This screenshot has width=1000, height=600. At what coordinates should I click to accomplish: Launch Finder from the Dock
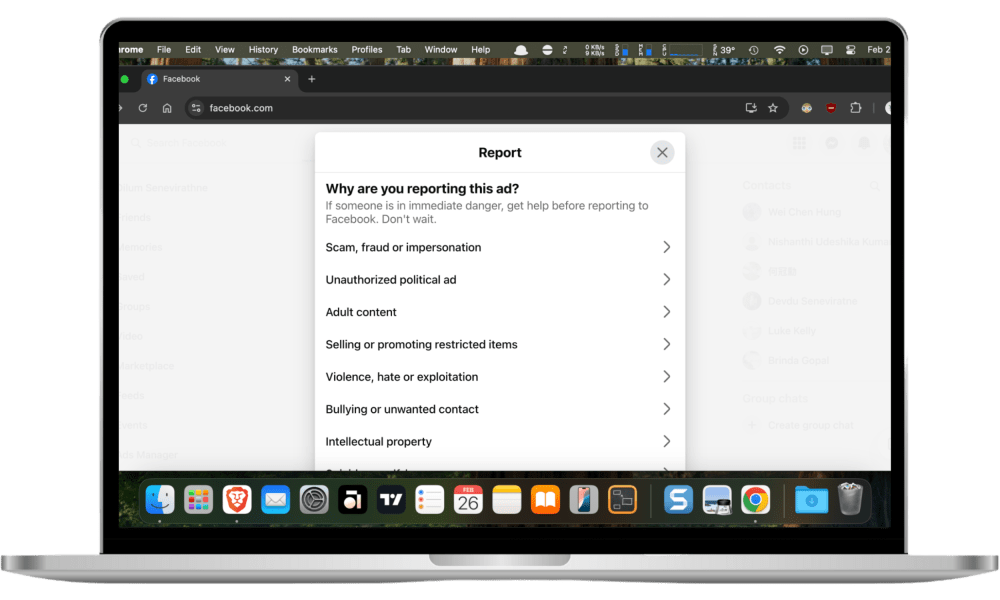[160, 500]
